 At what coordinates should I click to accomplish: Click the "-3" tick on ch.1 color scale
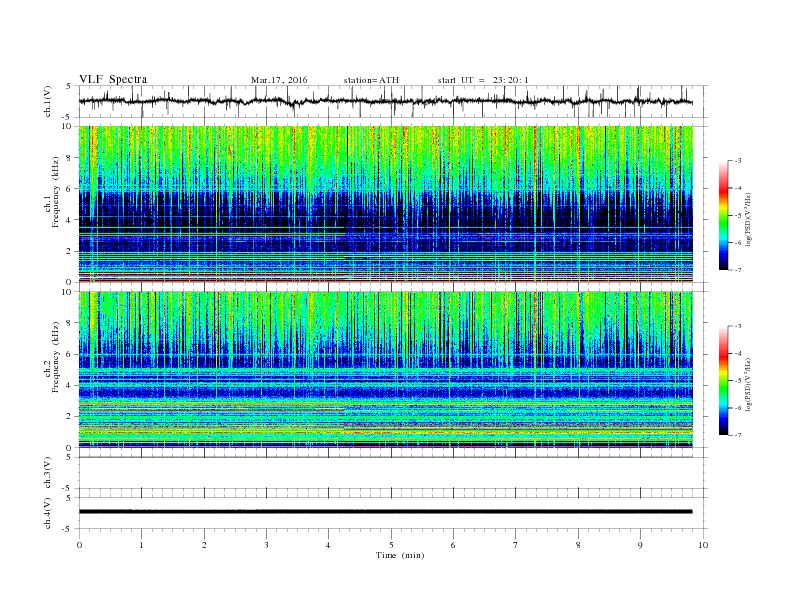tap(737, 161)
